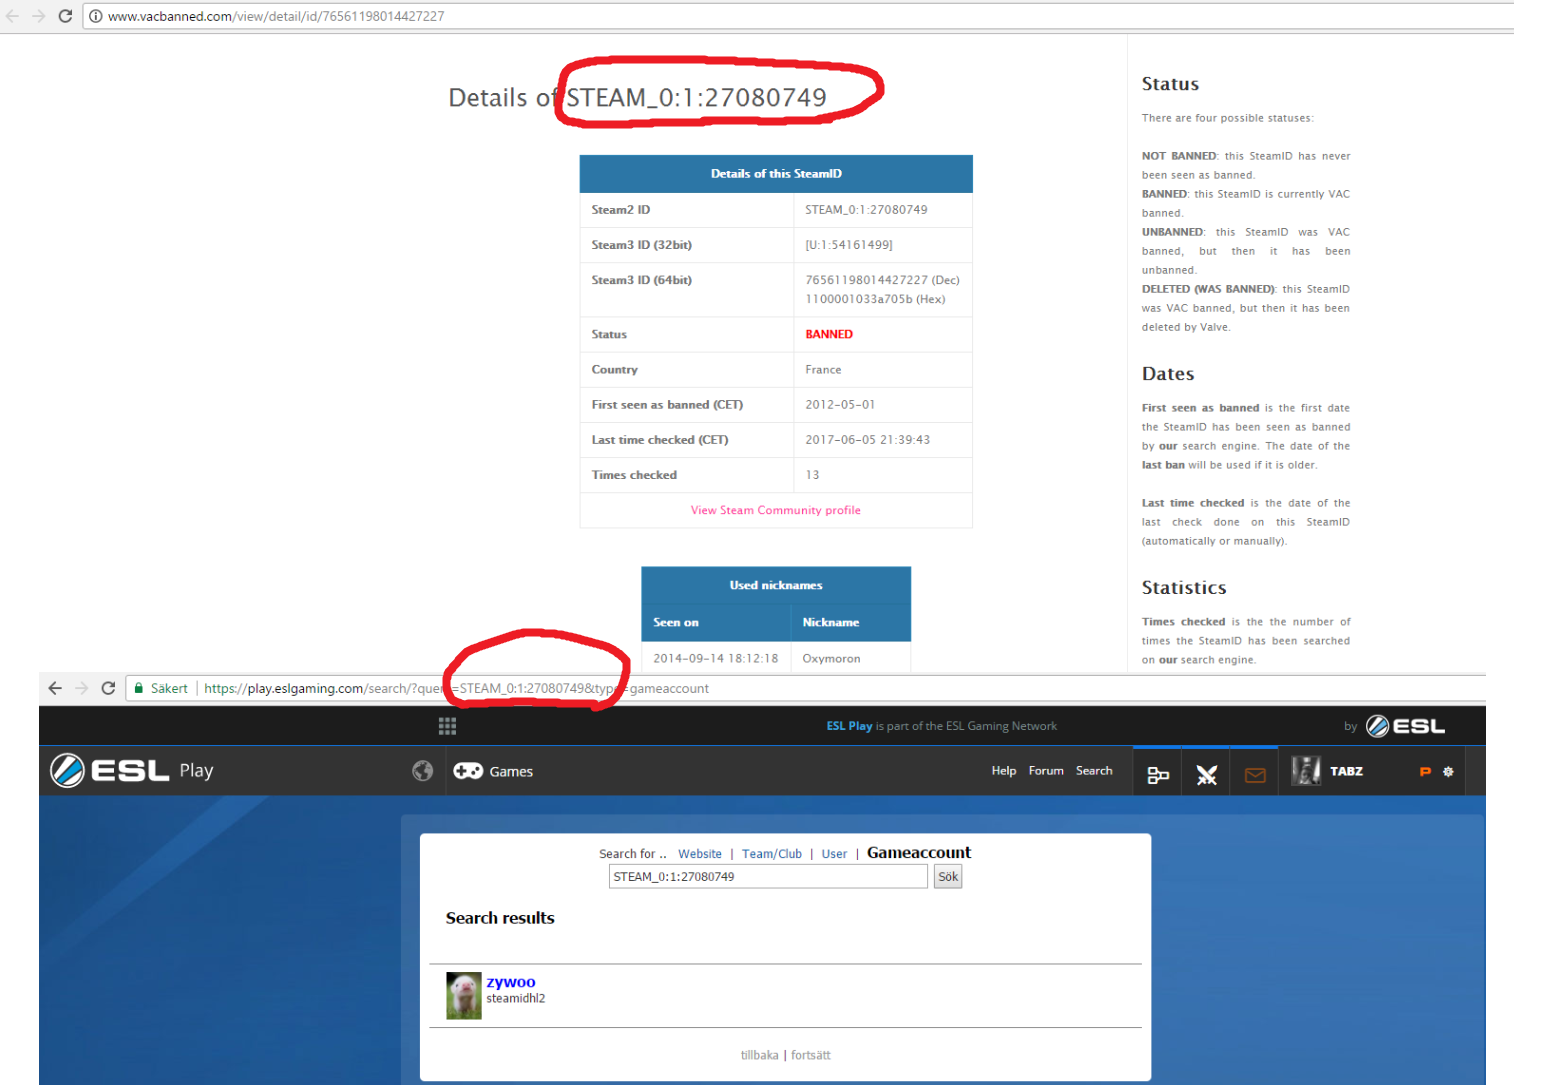
Task: Open Search in the ESL navigation
Action: 1094,771
